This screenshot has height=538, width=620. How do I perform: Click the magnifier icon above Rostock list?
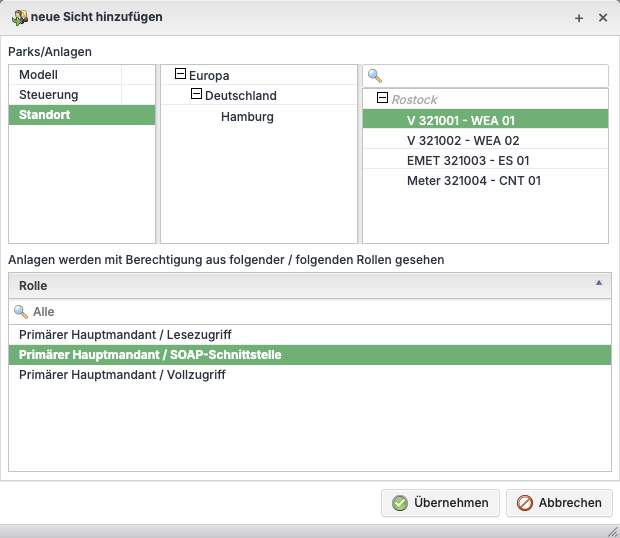pos(375,76)
